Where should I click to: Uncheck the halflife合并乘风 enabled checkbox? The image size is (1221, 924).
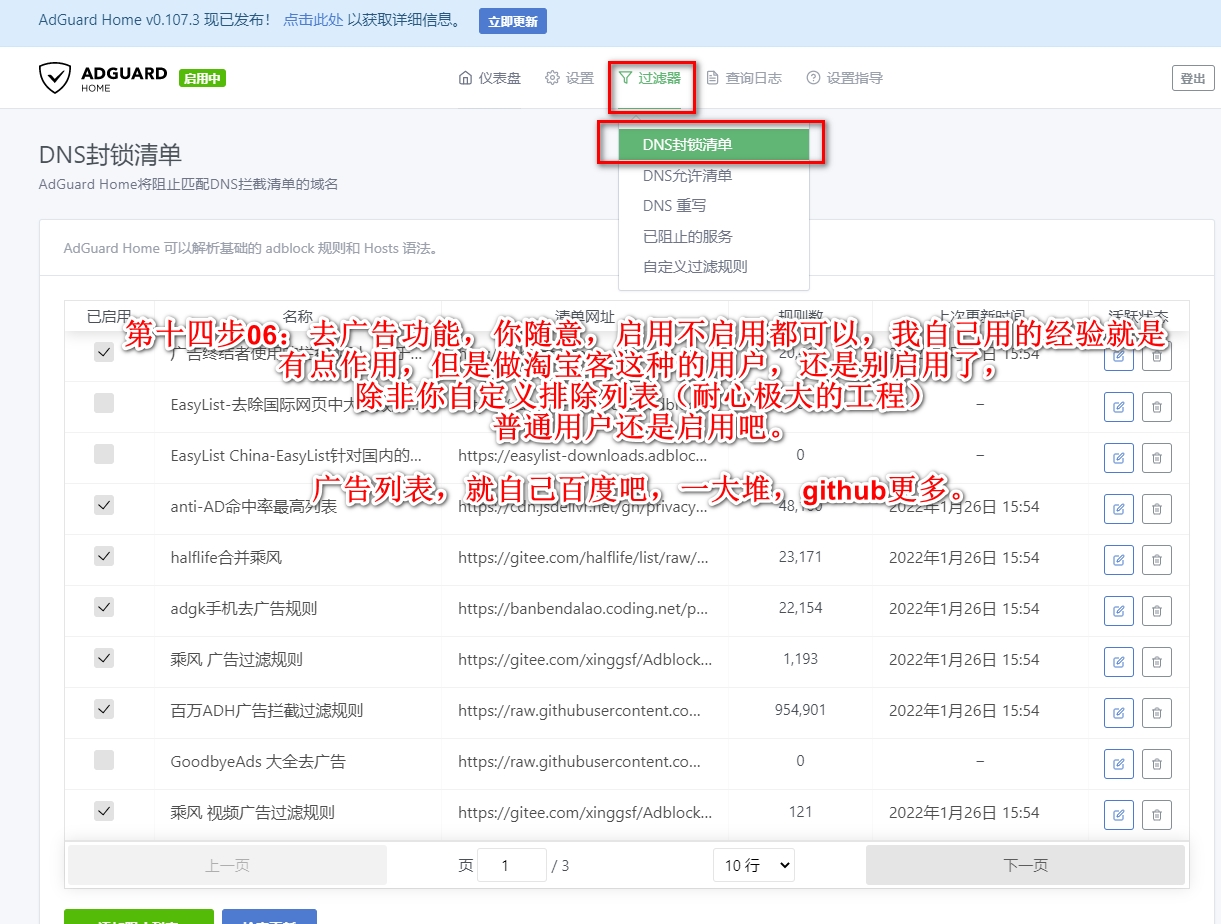click(104, 556)
